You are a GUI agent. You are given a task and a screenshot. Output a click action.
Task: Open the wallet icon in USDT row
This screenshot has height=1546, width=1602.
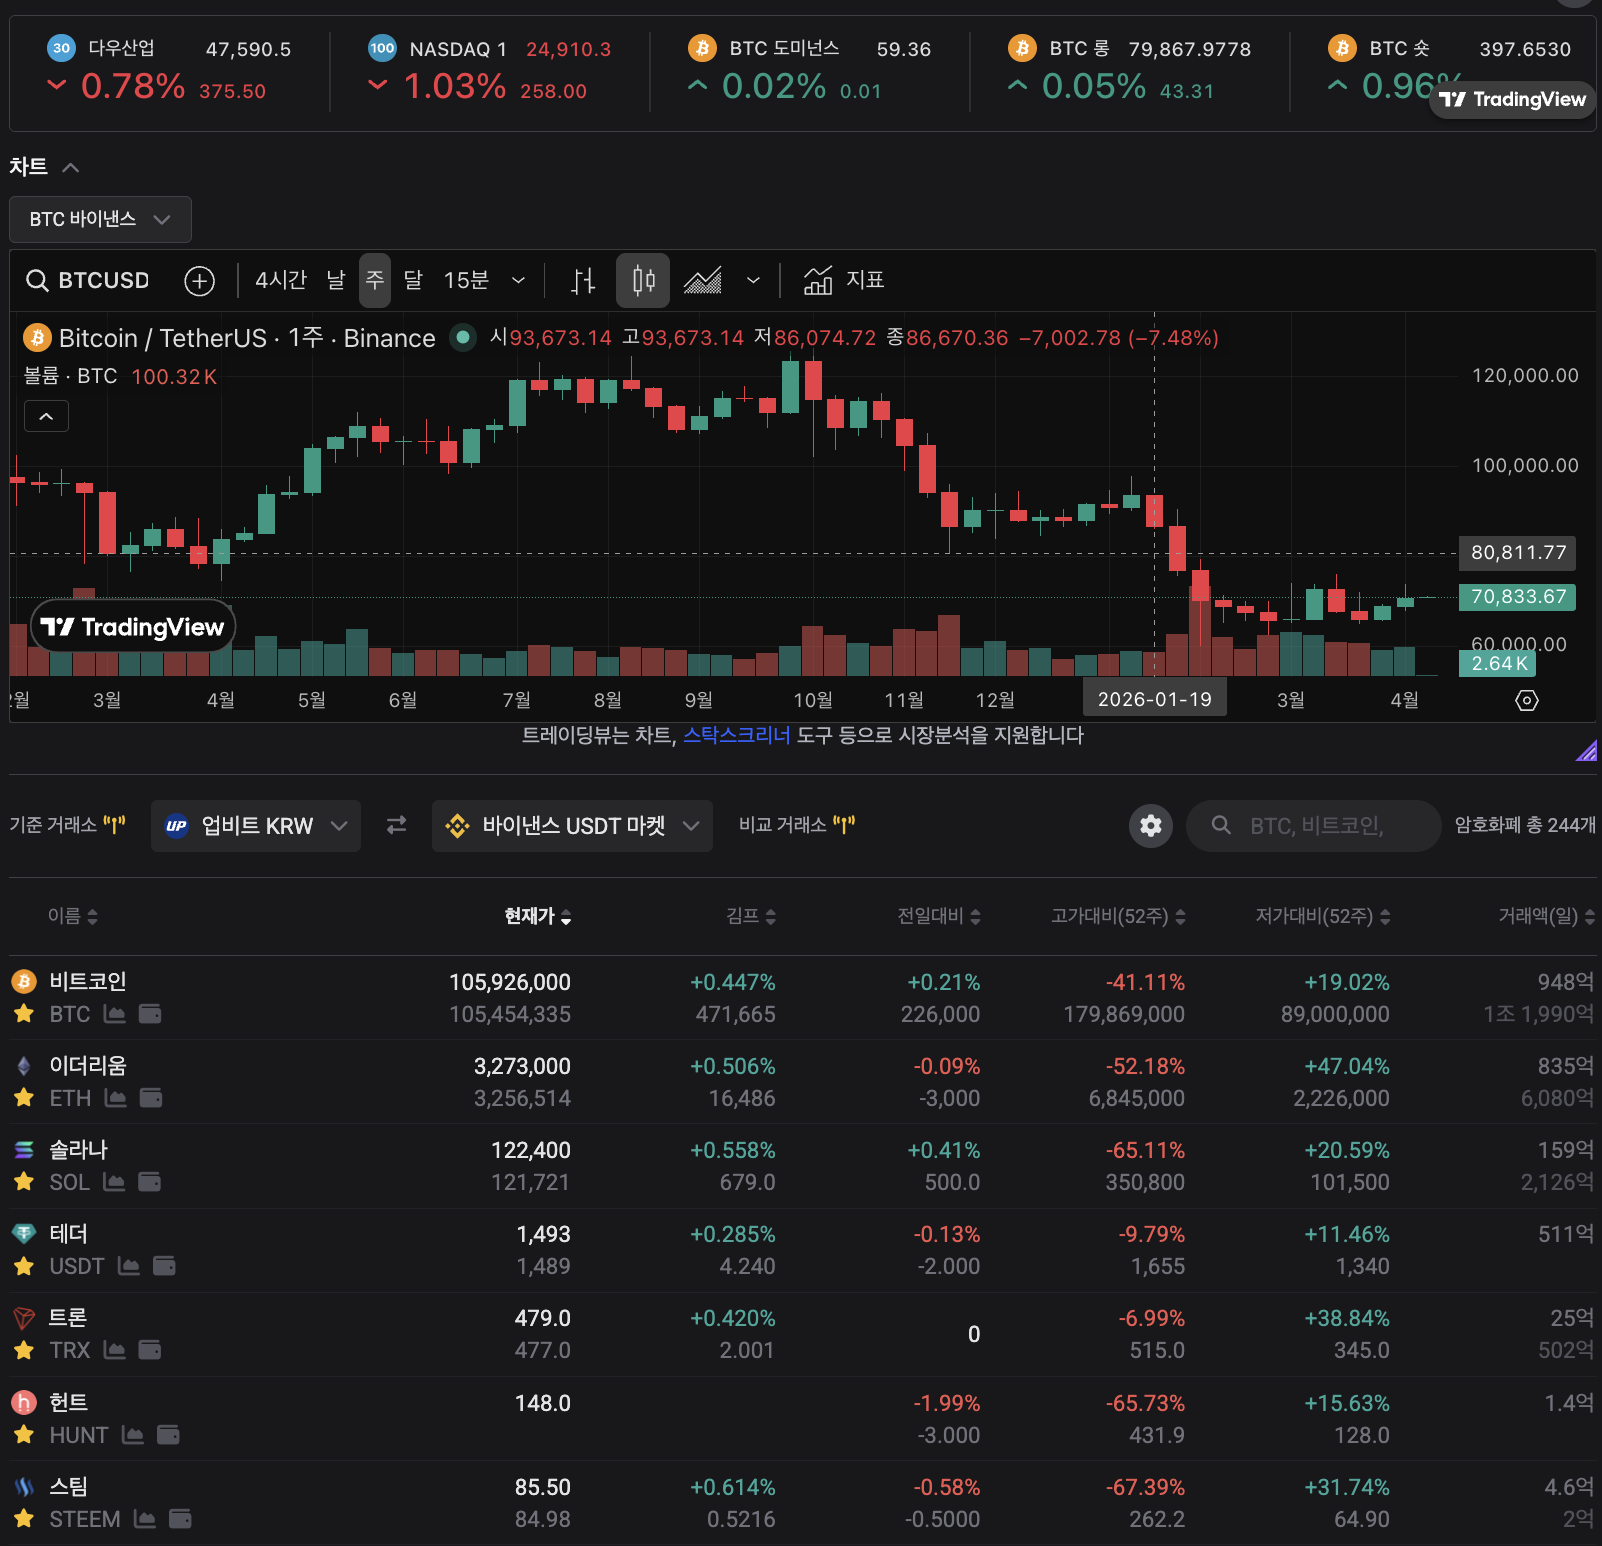click(164, 1266)
